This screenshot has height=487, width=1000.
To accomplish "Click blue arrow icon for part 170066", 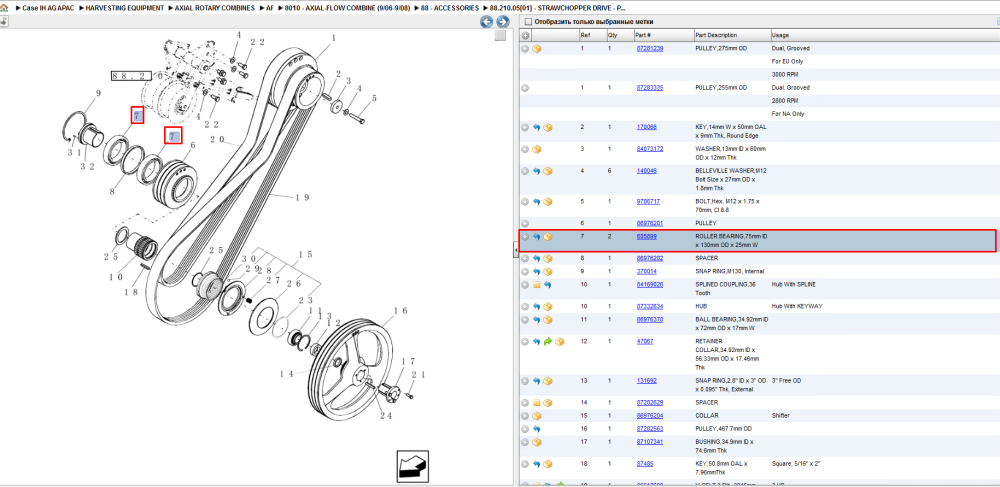I will click(x=537, y=127).
